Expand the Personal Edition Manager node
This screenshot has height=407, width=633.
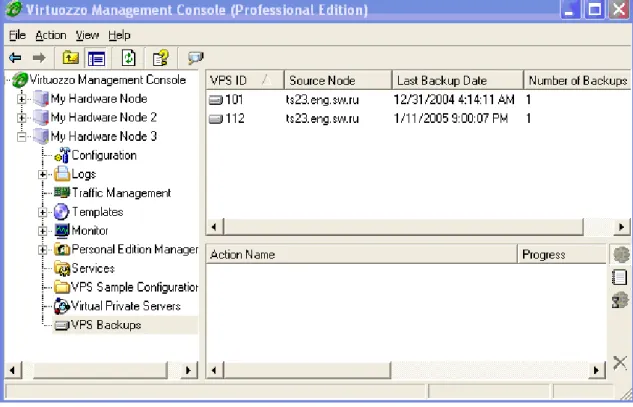pos(43,250)
